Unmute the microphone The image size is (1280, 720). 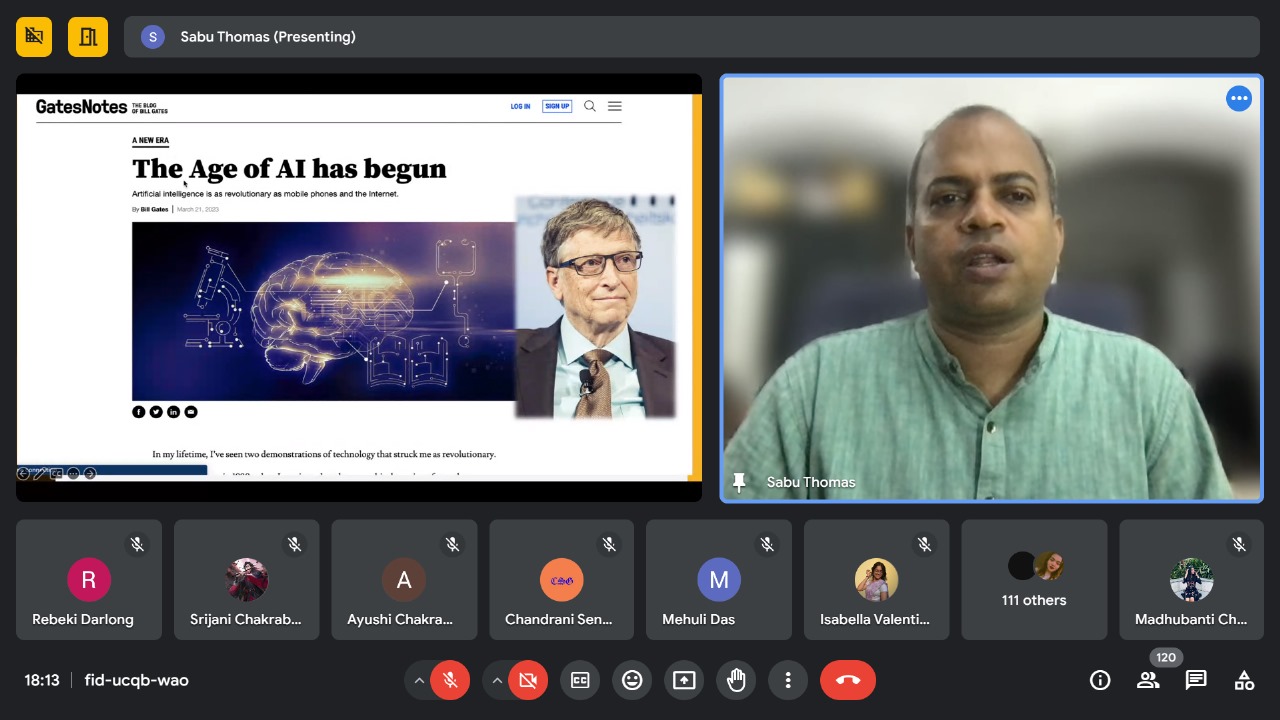click(451, 680)
